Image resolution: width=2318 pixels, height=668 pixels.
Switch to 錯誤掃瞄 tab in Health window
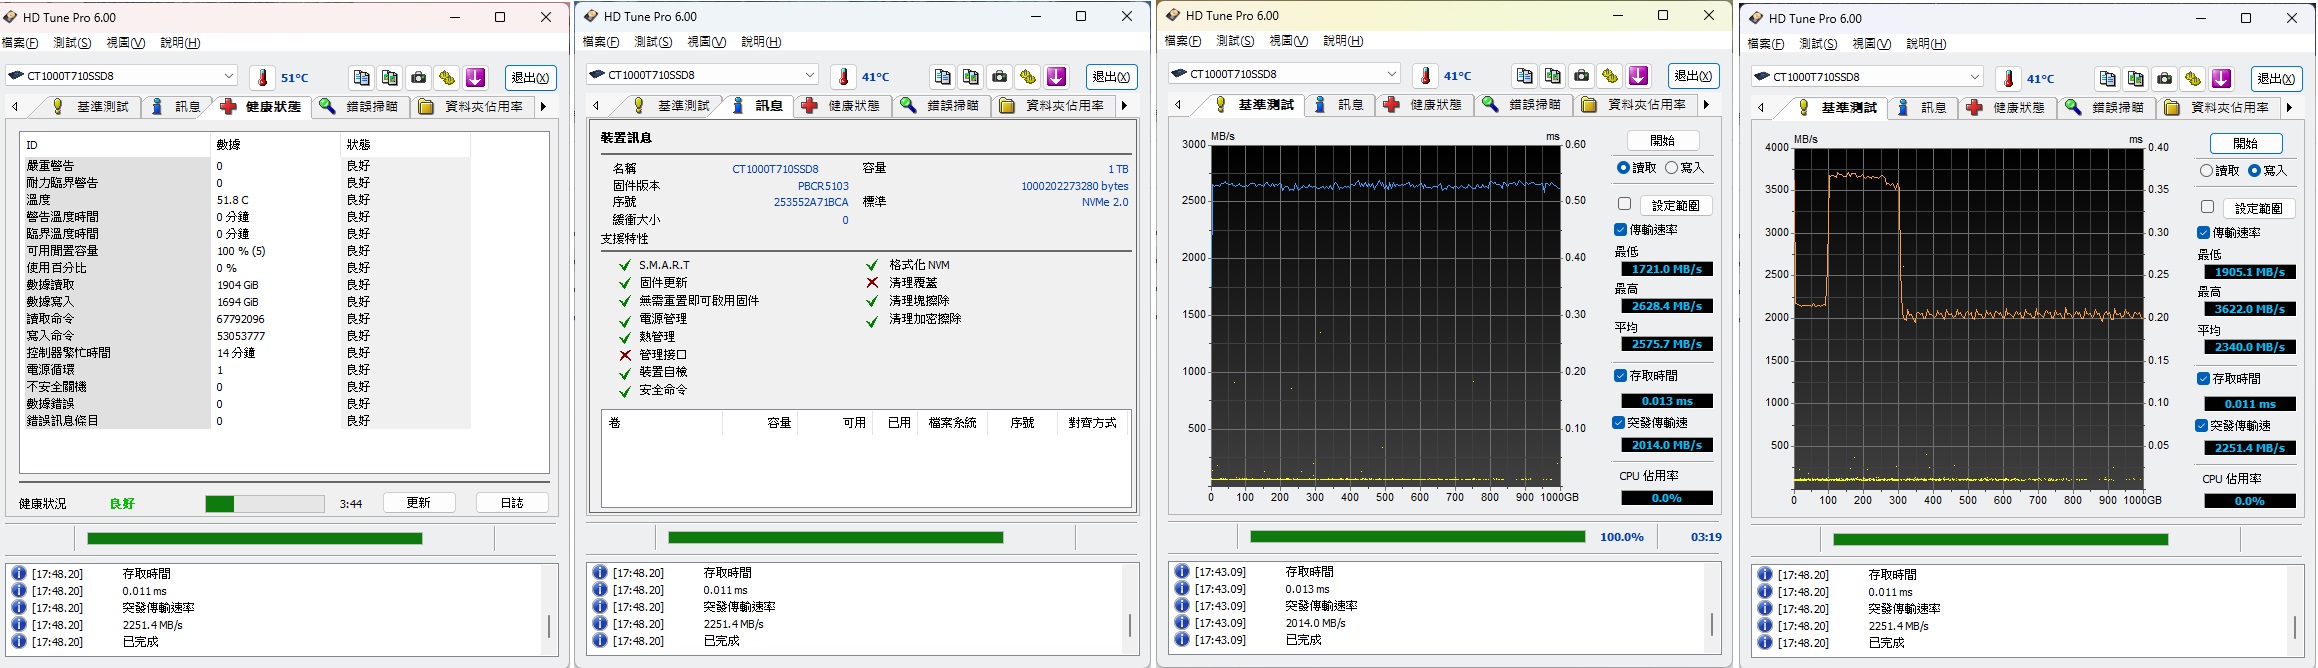tap(360, 106)
